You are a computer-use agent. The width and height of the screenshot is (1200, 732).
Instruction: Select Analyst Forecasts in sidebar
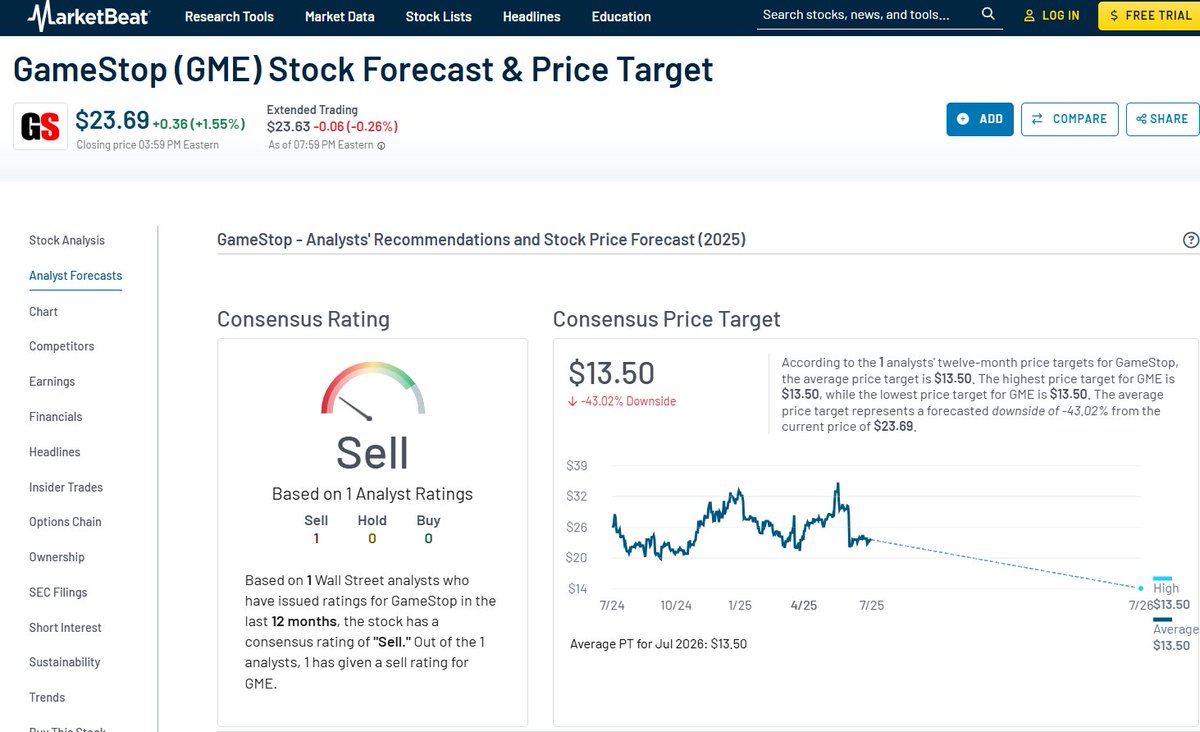pyautogui.click(x=76, y=276)
